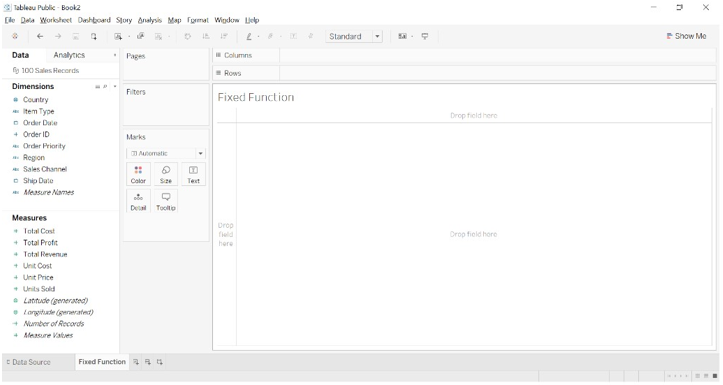
Task: Click the Detail card in Marks
Action: (138, 201)
